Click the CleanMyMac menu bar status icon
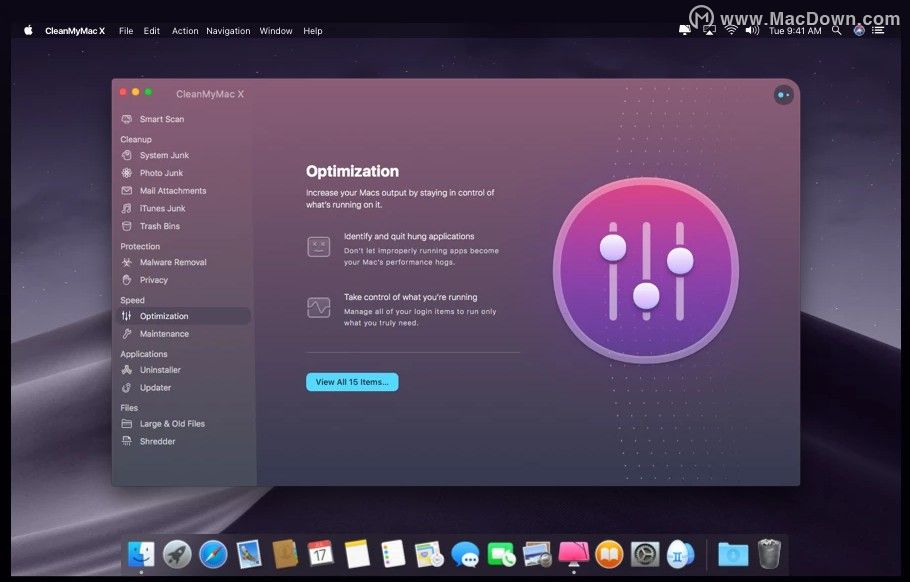The width and height of the screenshot is (910, 582). point(685,30)
